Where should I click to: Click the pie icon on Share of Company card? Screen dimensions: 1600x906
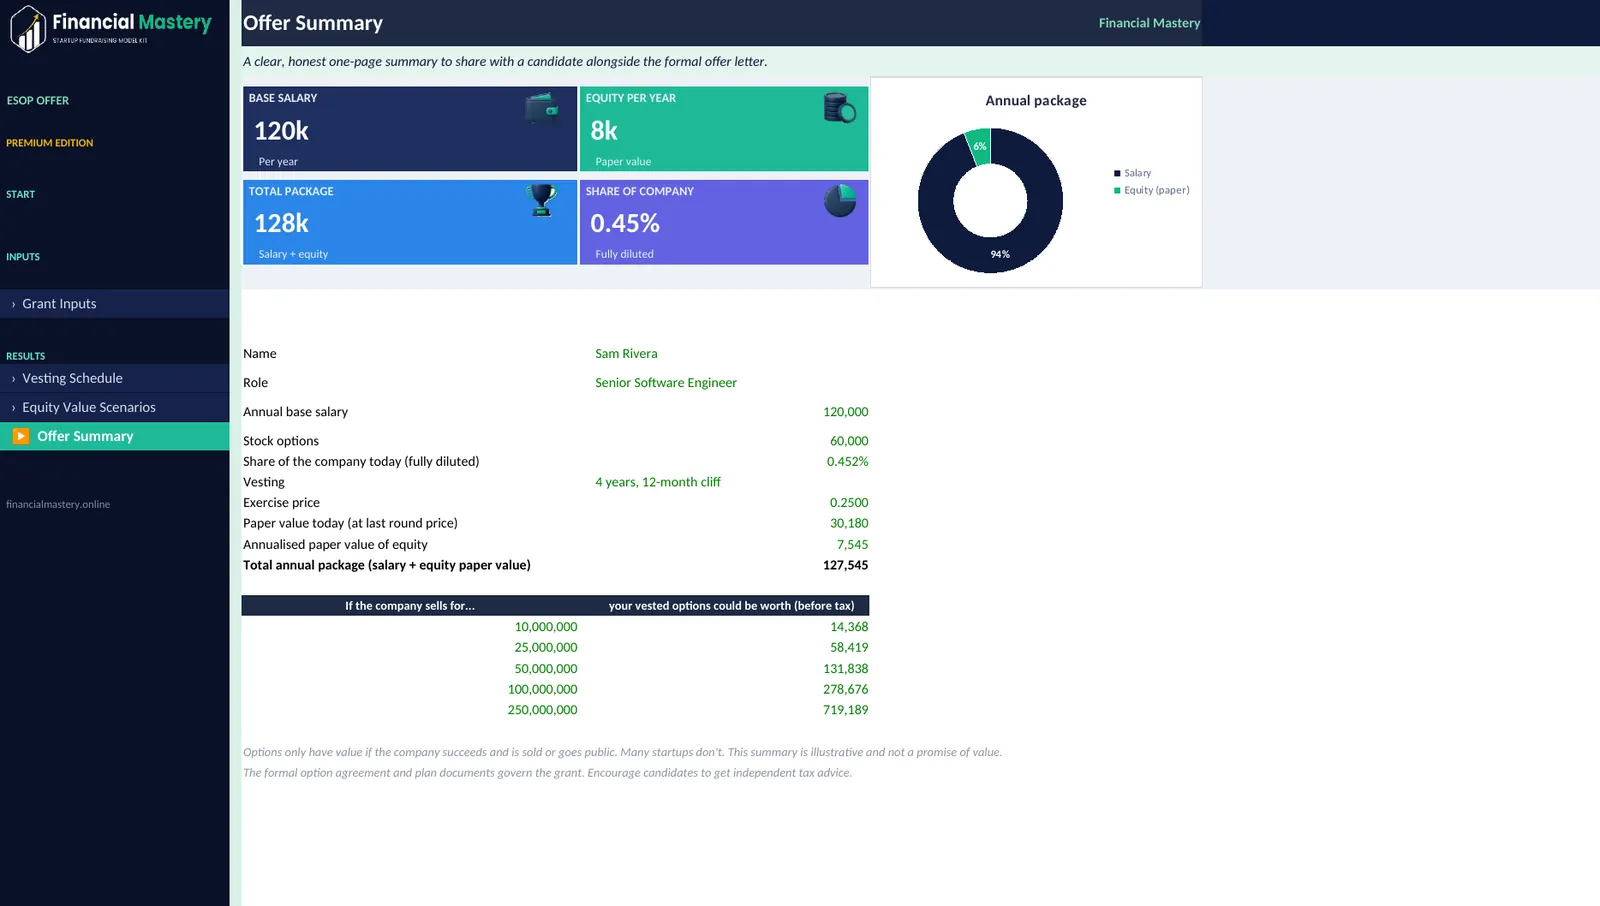click(840, 201)
